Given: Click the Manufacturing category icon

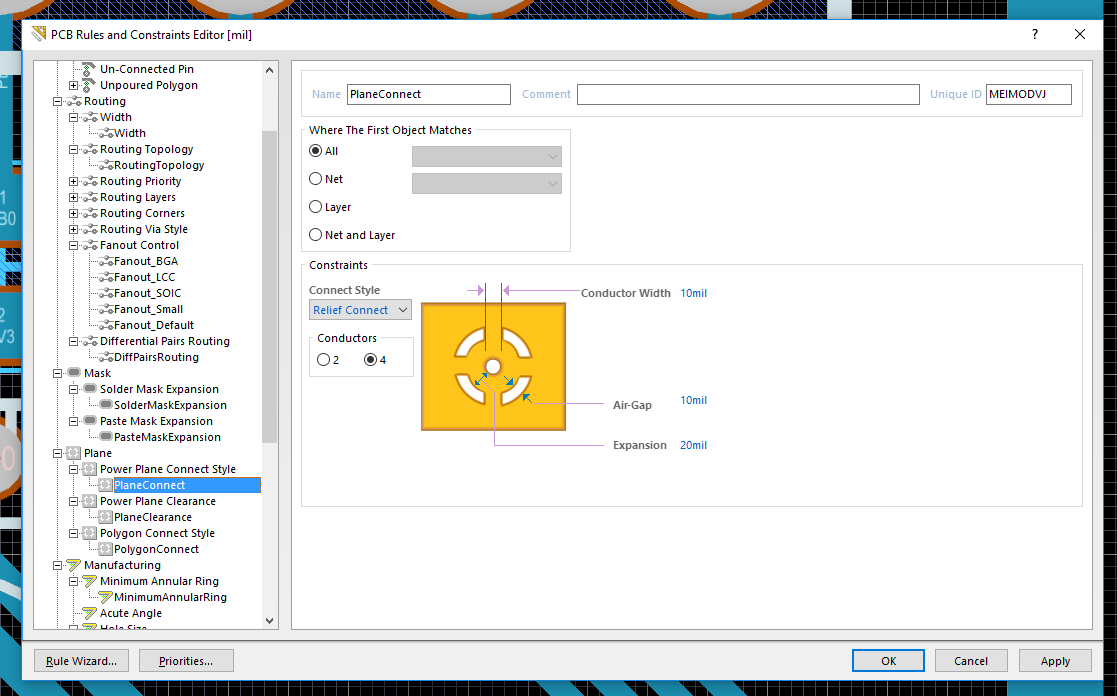Looking at the screenshot, I should pyautogui.click(x=74, y=565).
